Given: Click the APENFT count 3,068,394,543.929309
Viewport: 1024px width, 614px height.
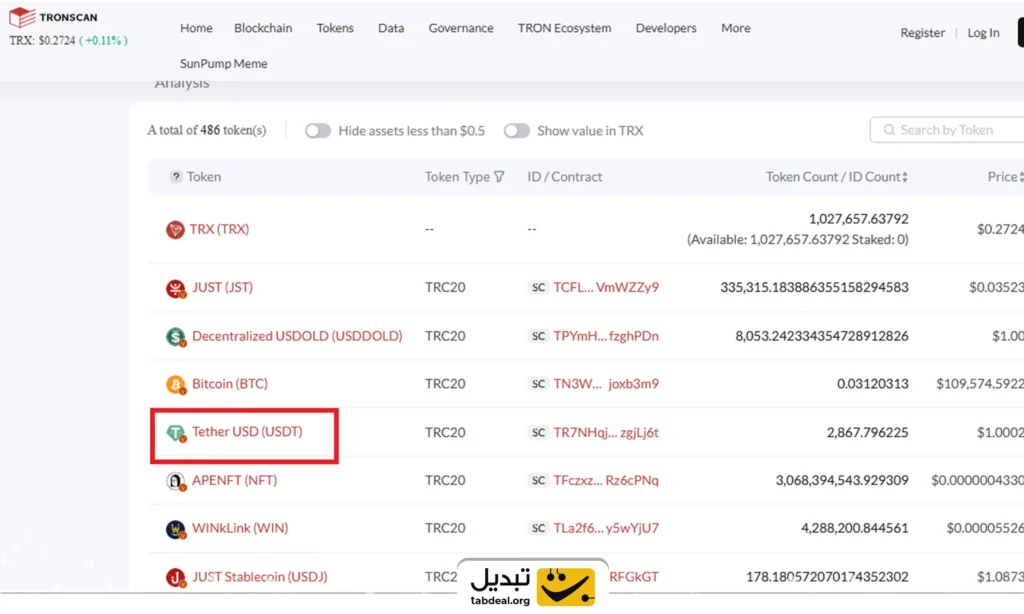Looking at the screenshot, I should pyautogui.click(x=842, y=480).
